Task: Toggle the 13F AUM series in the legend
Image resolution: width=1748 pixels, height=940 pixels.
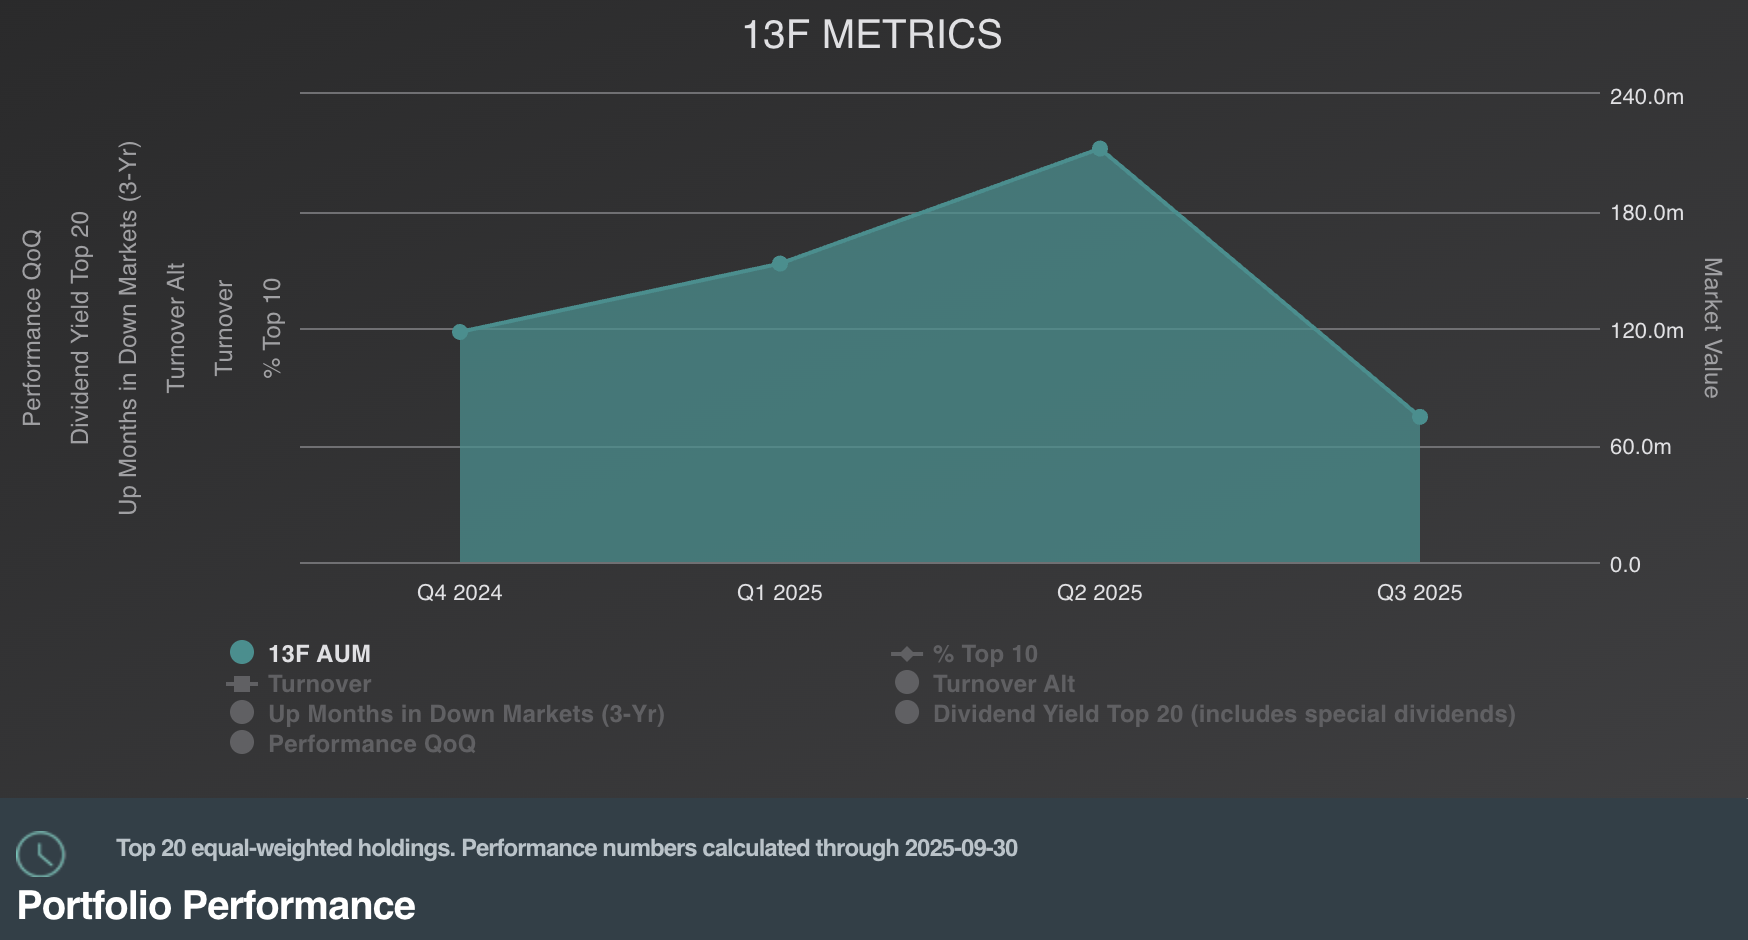Action: 300,653
